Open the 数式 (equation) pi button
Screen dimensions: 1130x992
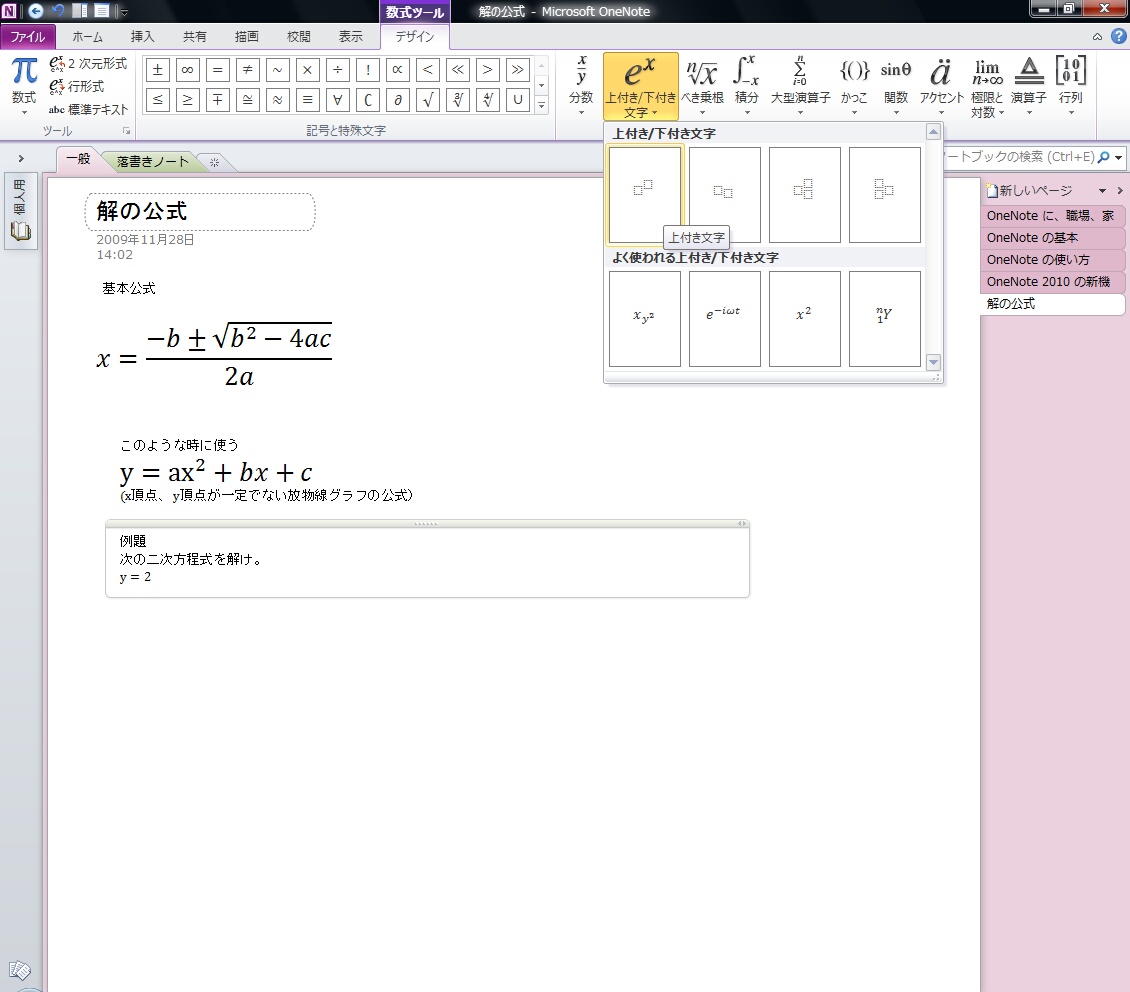[x=24, y=84]
